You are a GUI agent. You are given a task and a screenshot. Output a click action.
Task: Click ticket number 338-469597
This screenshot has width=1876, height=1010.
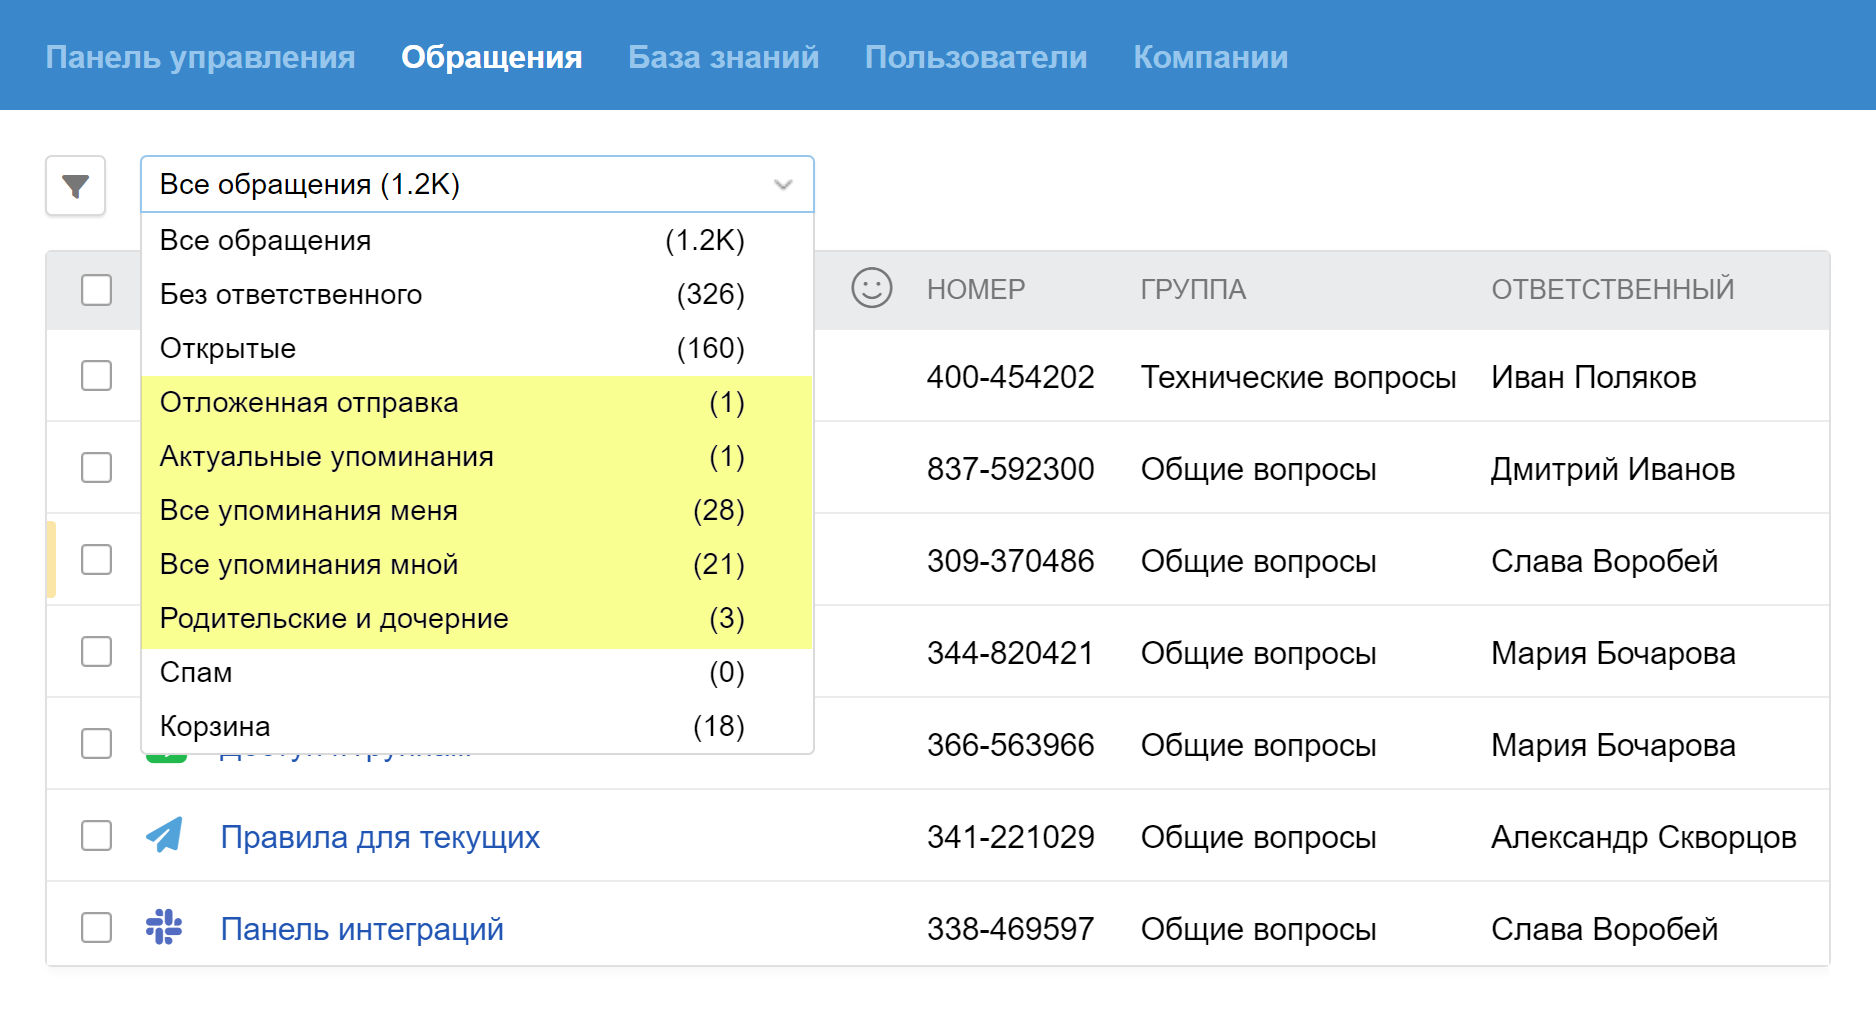click(x=1010, y=929)
